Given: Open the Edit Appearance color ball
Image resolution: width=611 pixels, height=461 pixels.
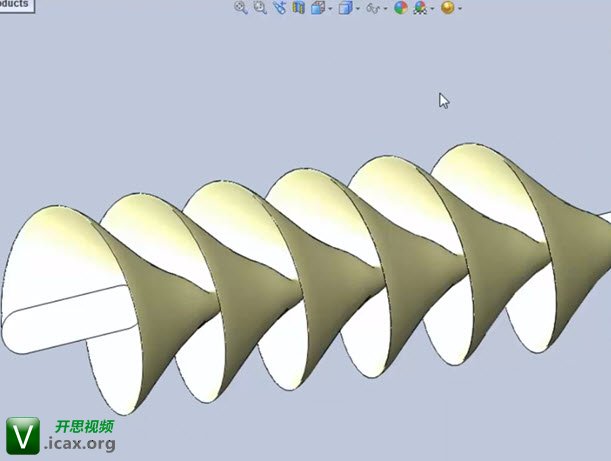Looking at the screenshot, I should (401, 7).
